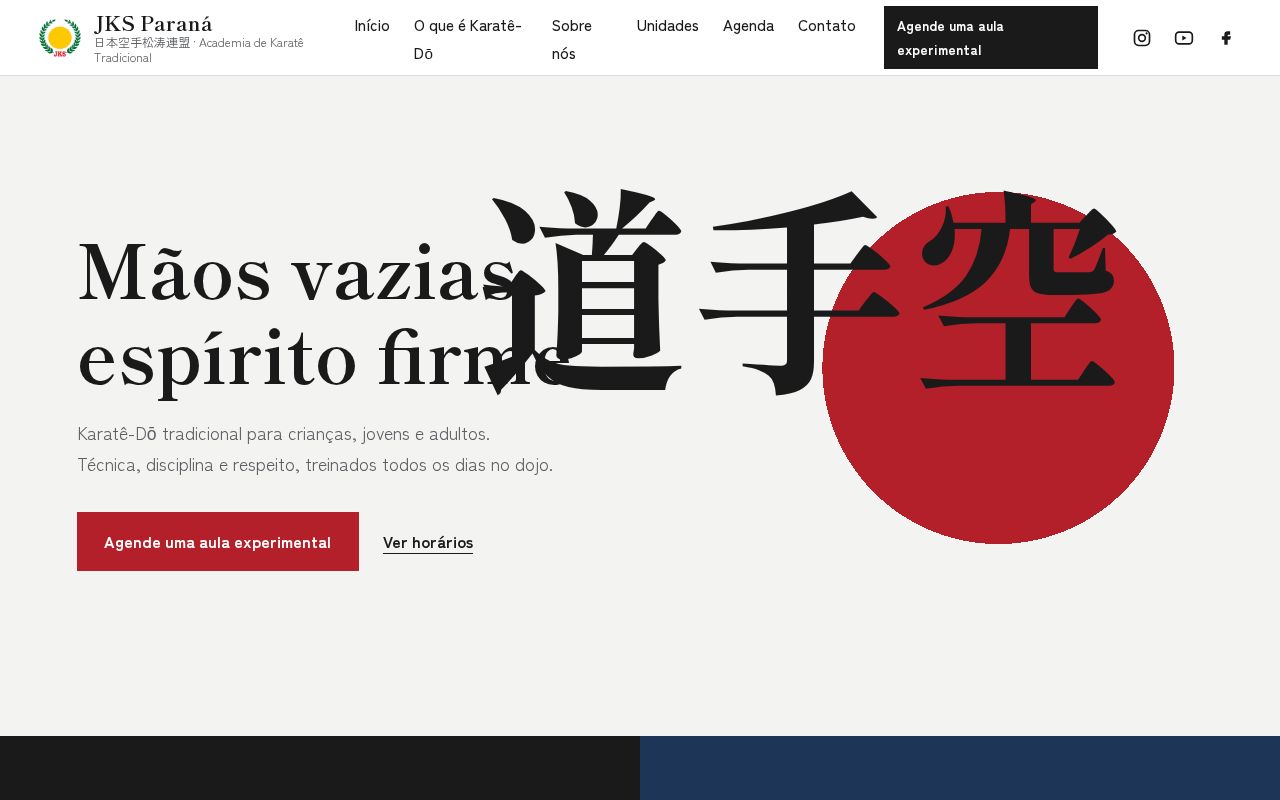Follow the Ver horários link
Image resolution: width=1280 pixels, height=800 pixels.
pyautogui.click(x=428, y=542)
